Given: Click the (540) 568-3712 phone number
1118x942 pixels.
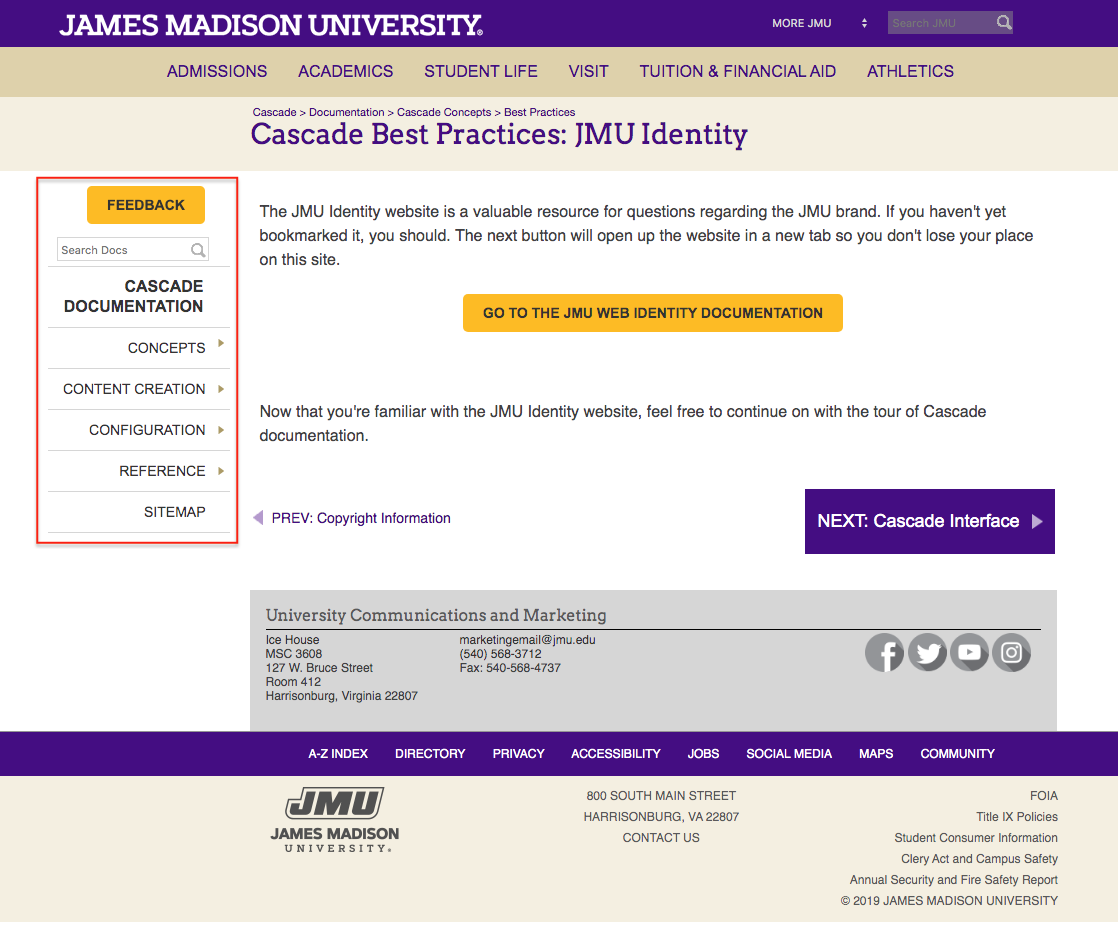Looking at the screenshot, I should click(x=500, y=654).
